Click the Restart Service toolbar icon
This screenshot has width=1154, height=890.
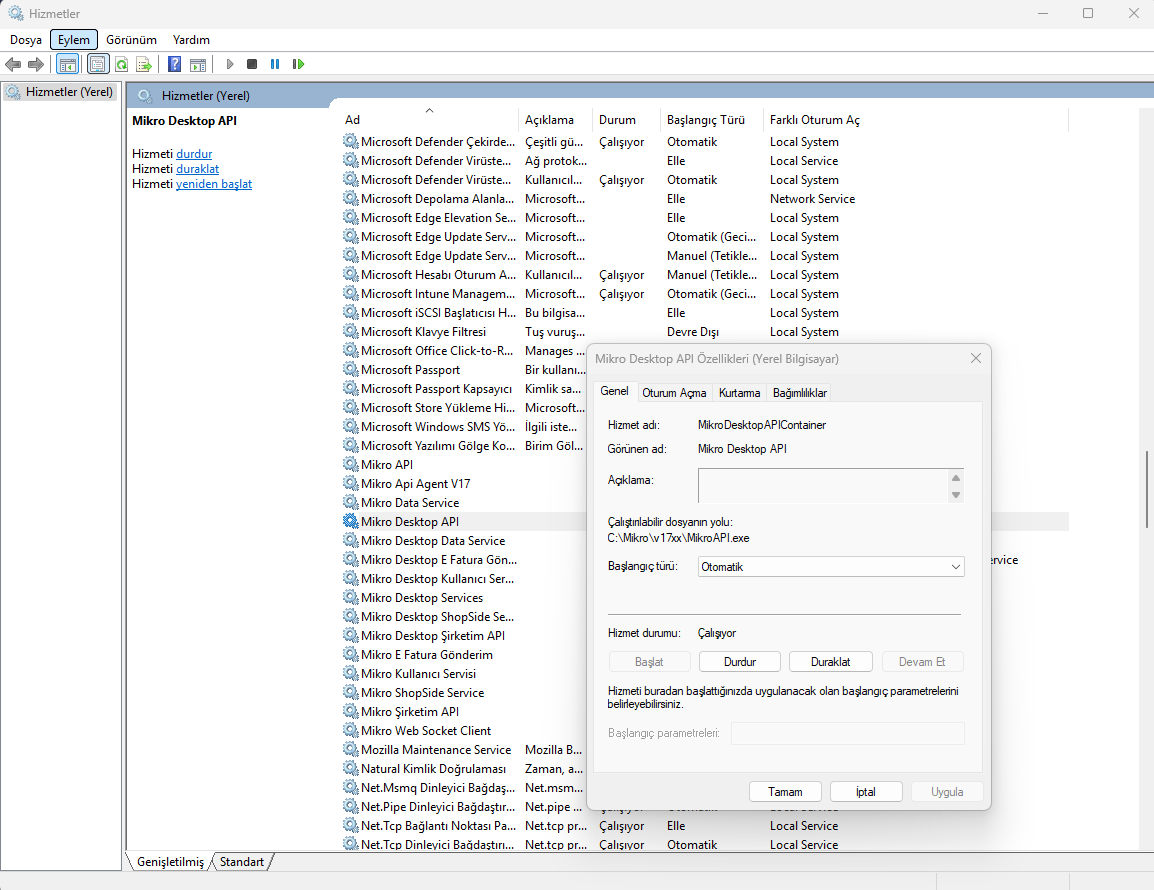pyautogui.click(x=298, y=65)
